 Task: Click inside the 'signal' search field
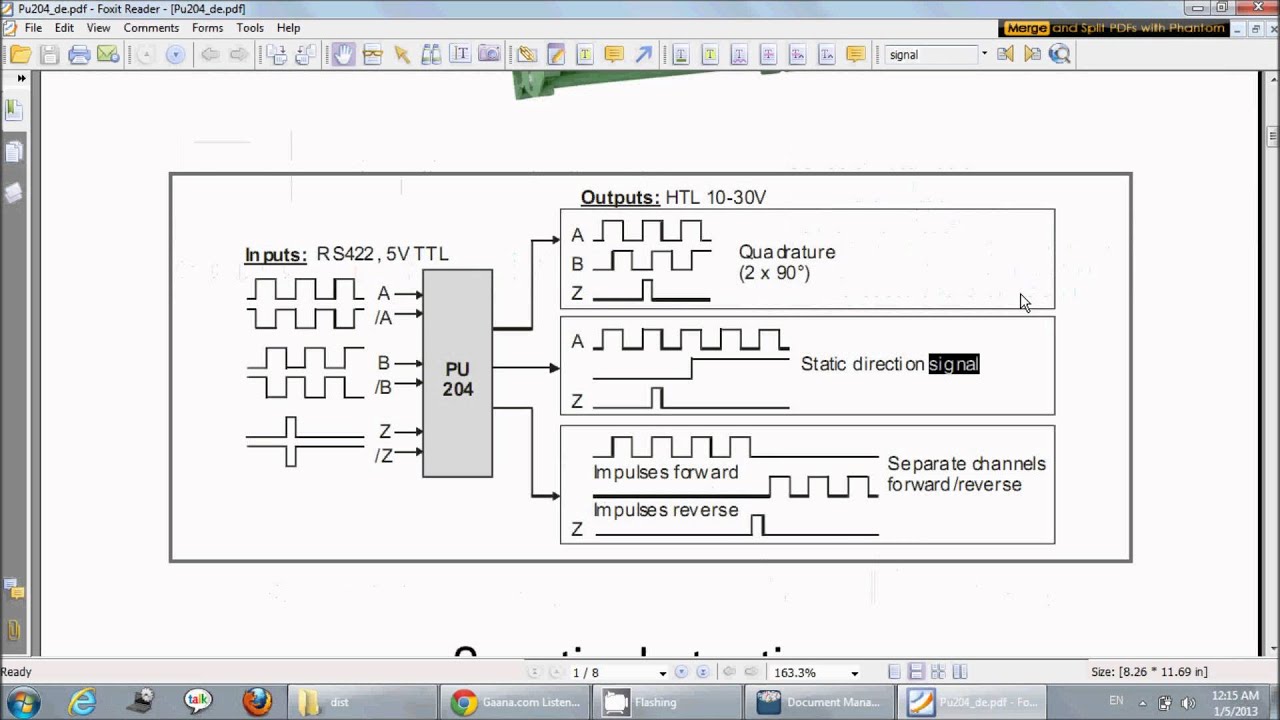pos(930,55)
